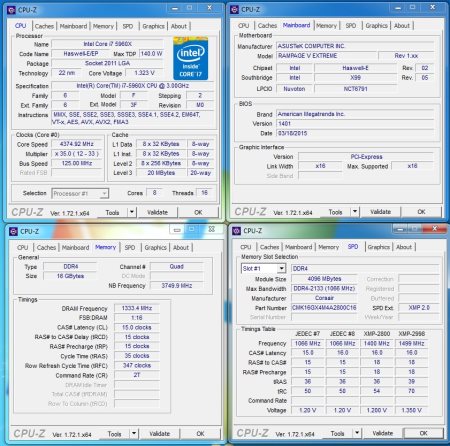The width and height of the screenshot is (450, 446).
Task: Select the About tab in the Mainboard window
Action: pyautogui.click(x=402, y=25)
